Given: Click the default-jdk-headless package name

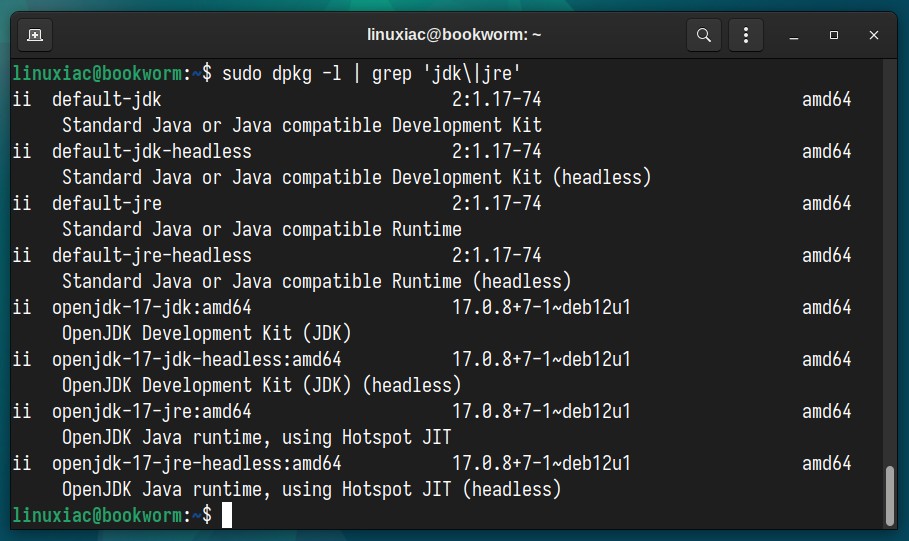Looking at the screenshot, I should 152,151.
